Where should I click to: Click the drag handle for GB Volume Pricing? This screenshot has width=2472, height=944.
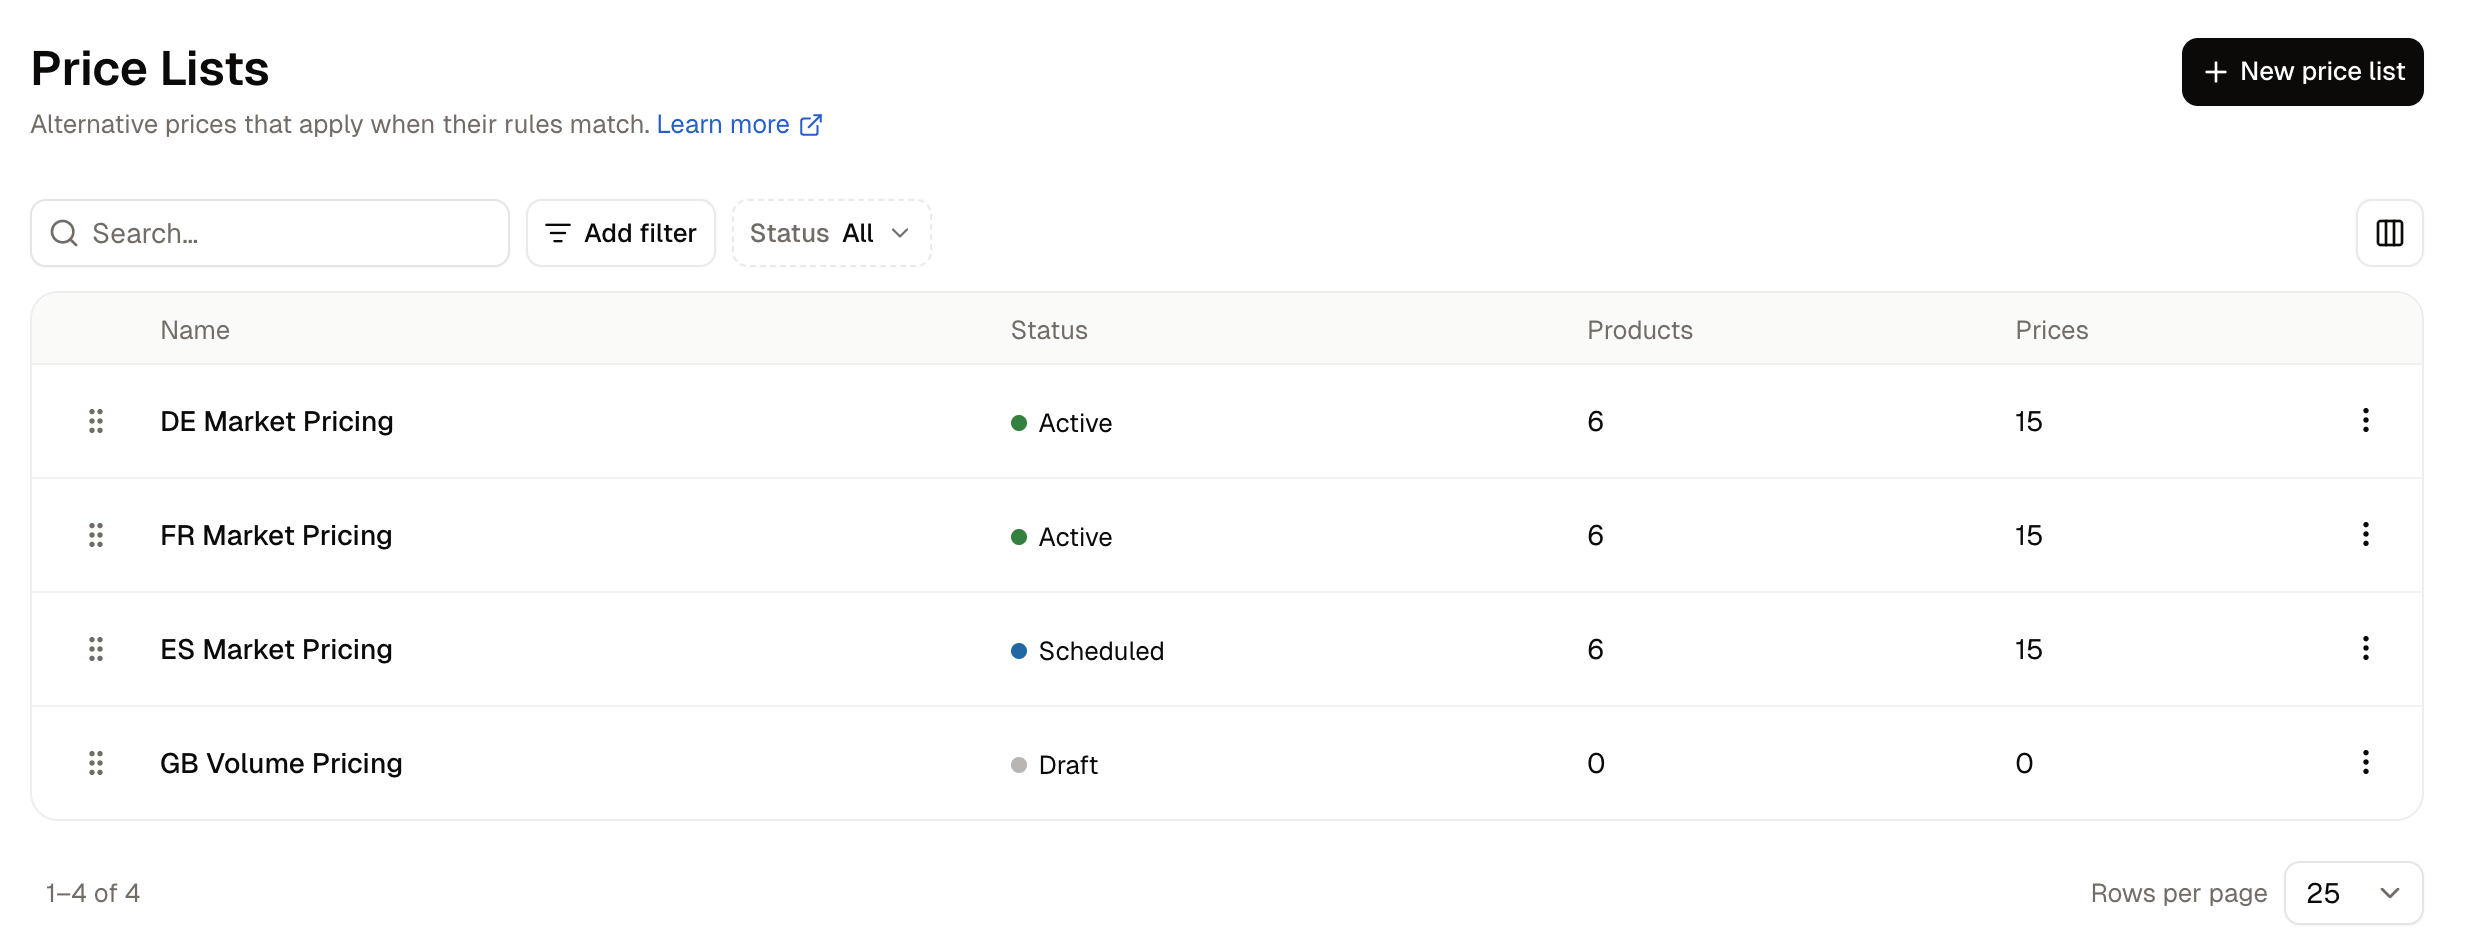coord(96,763)
